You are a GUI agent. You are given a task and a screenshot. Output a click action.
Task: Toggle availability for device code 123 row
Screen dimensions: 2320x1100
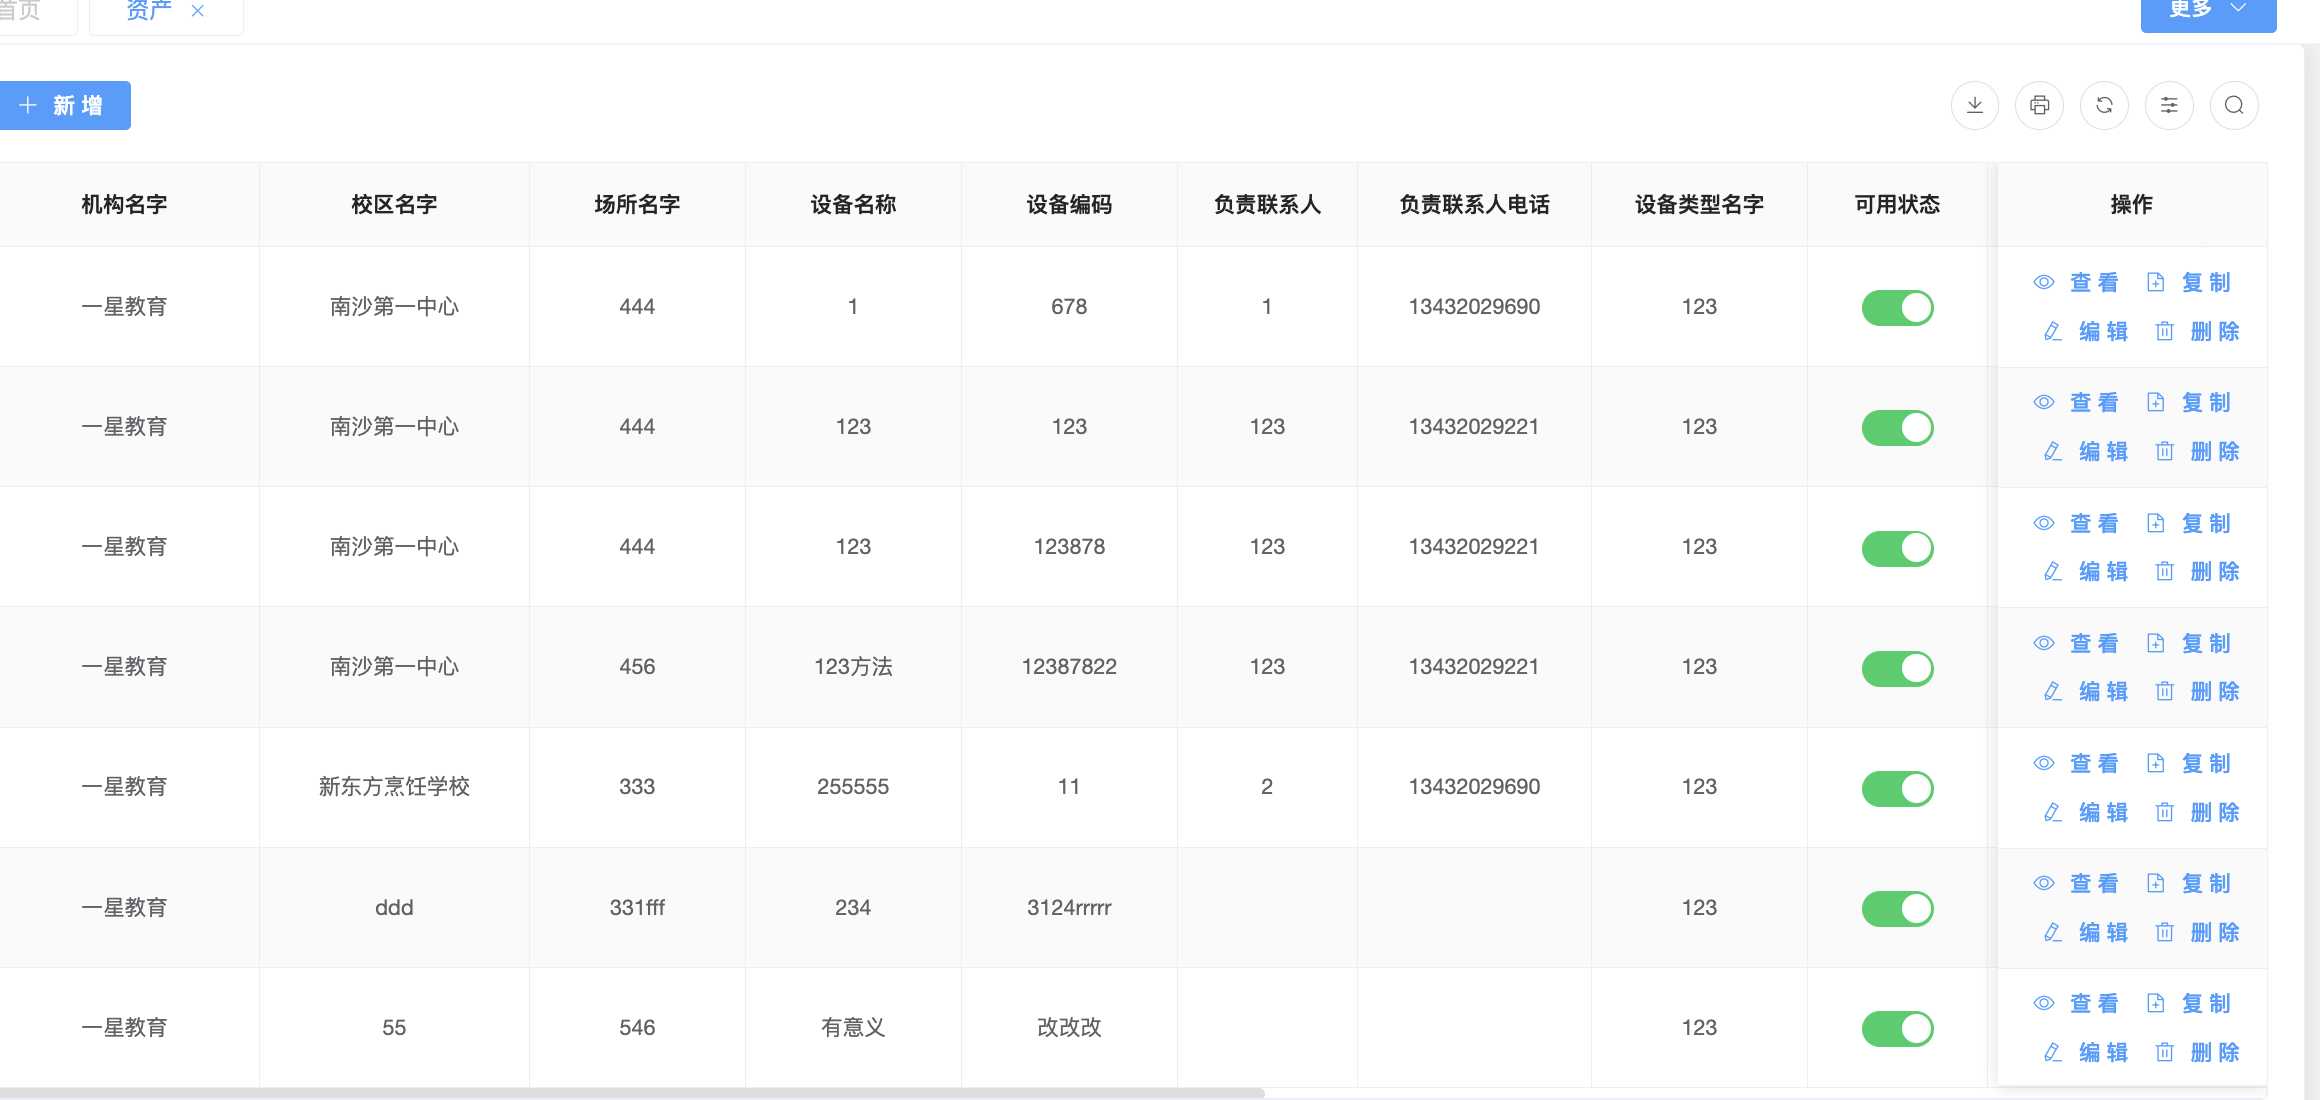click(x=1897, y=427)
